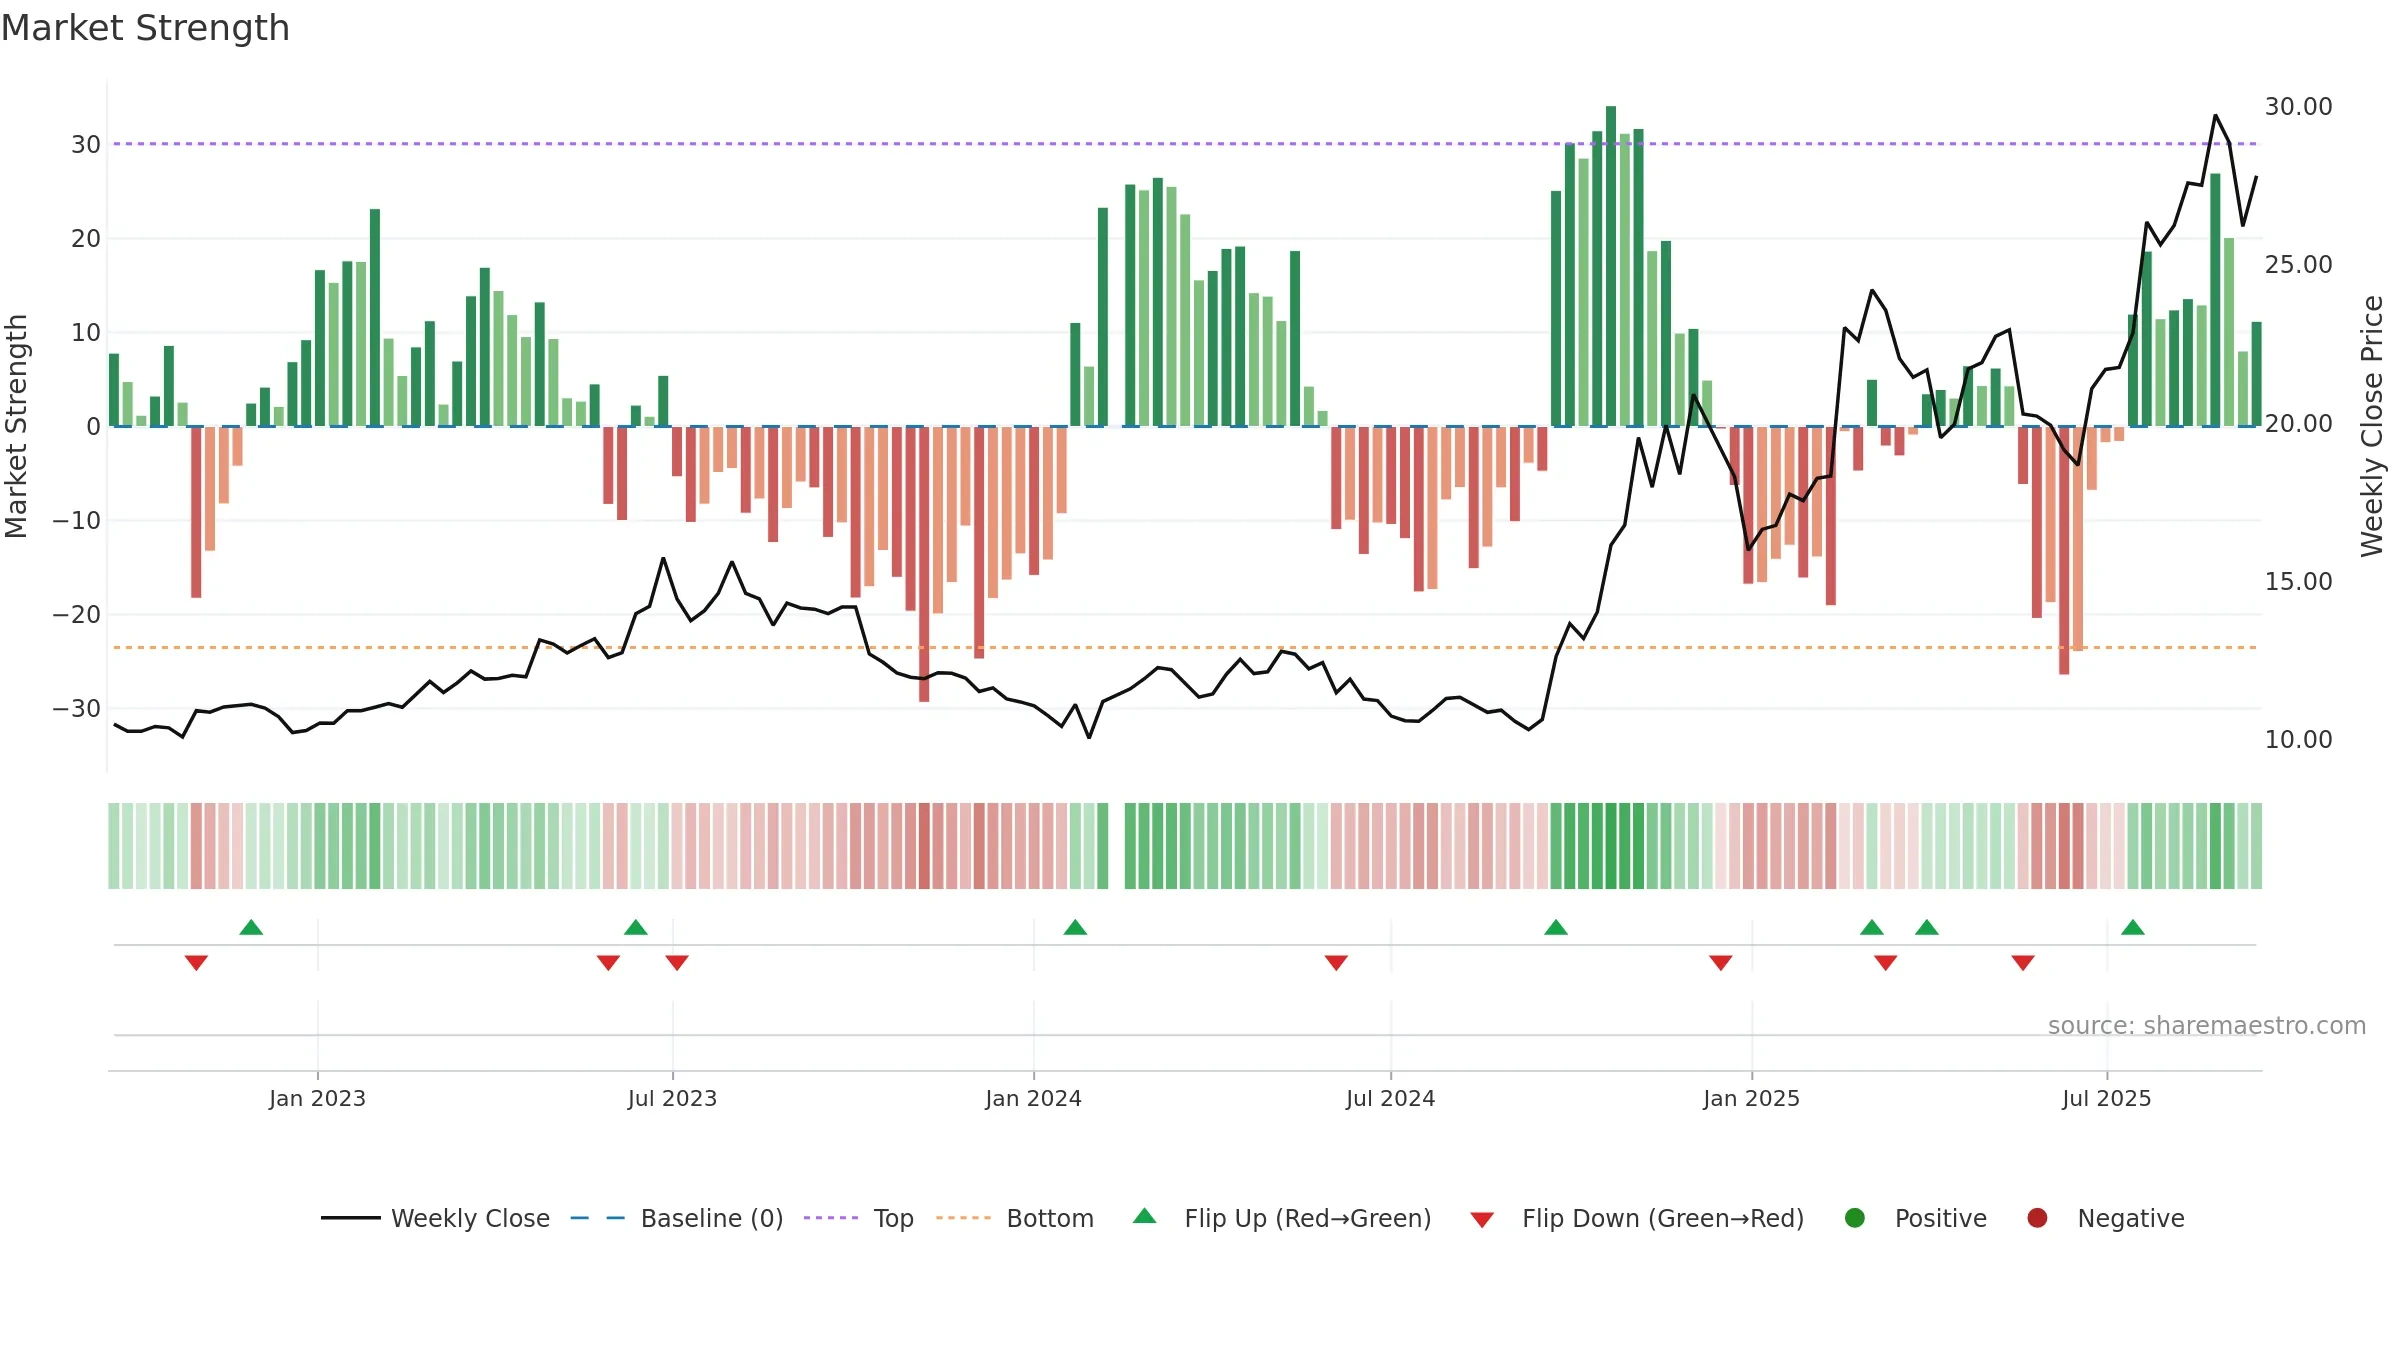The width and height of the screenshot is (2400, 1350).
Task: Toggle the Baseline (0) legend entry
Action: click(677, 1218)
